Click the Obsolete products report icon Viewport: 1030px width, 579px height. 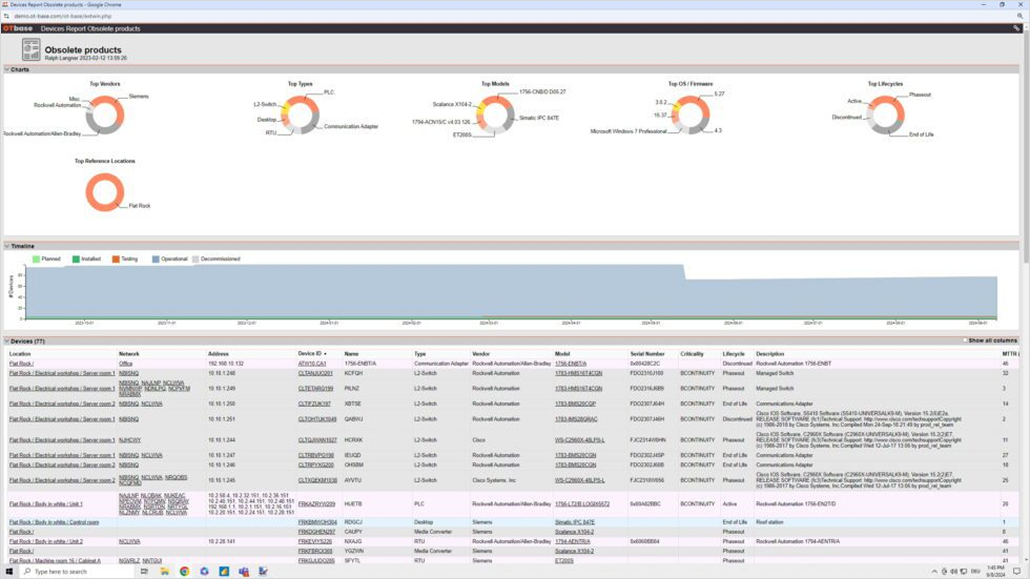(x=31, y=50)
